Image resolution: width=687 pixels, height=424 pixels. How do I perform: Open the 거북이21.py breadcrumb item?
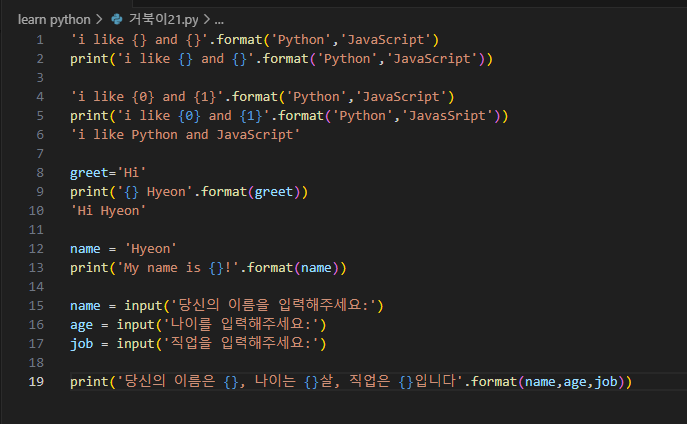(x=163, y=19)
